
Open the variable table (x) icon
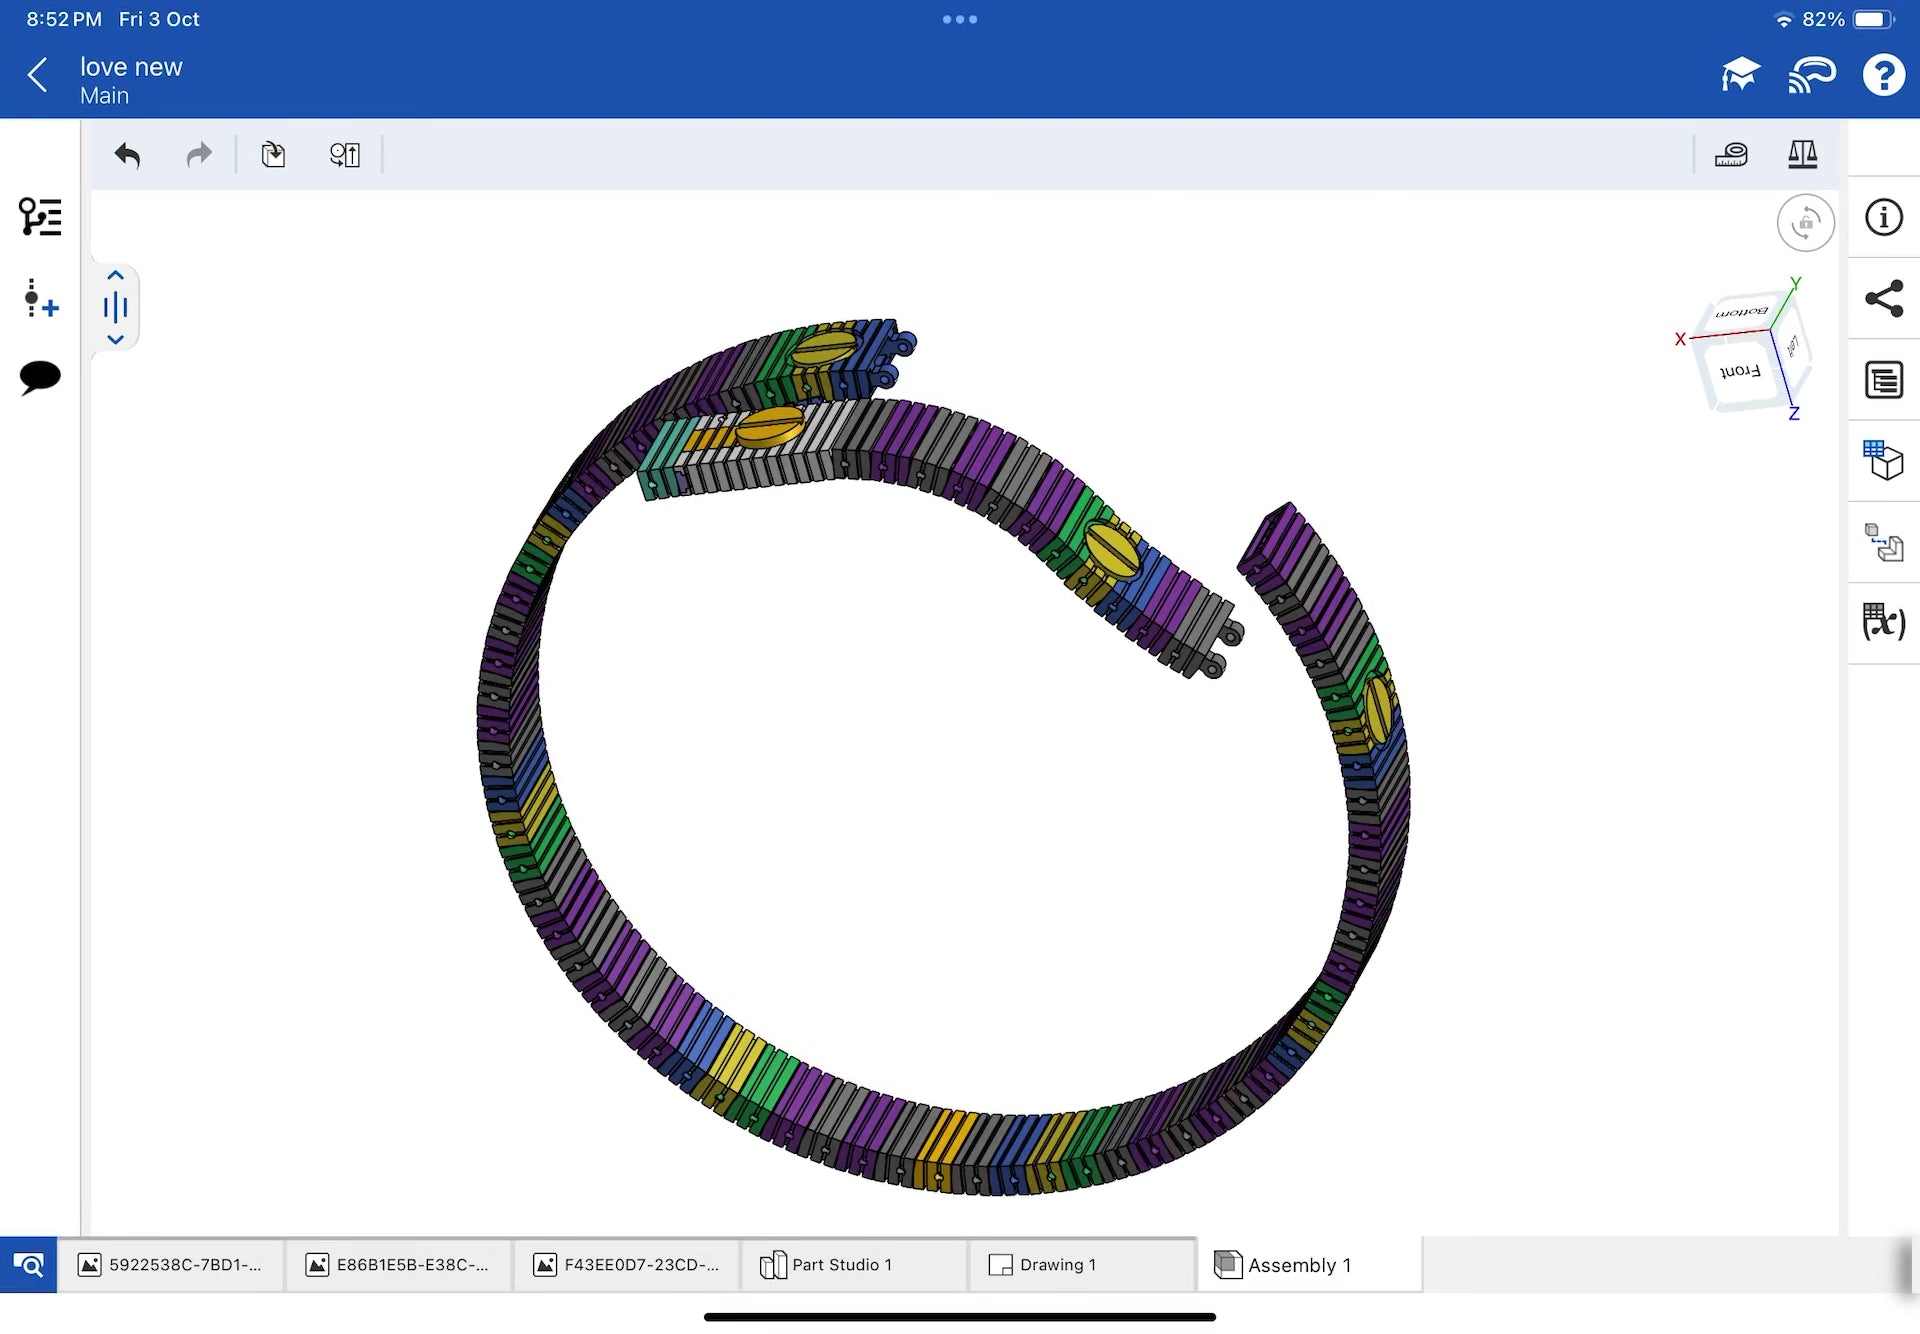[1884, 622]
